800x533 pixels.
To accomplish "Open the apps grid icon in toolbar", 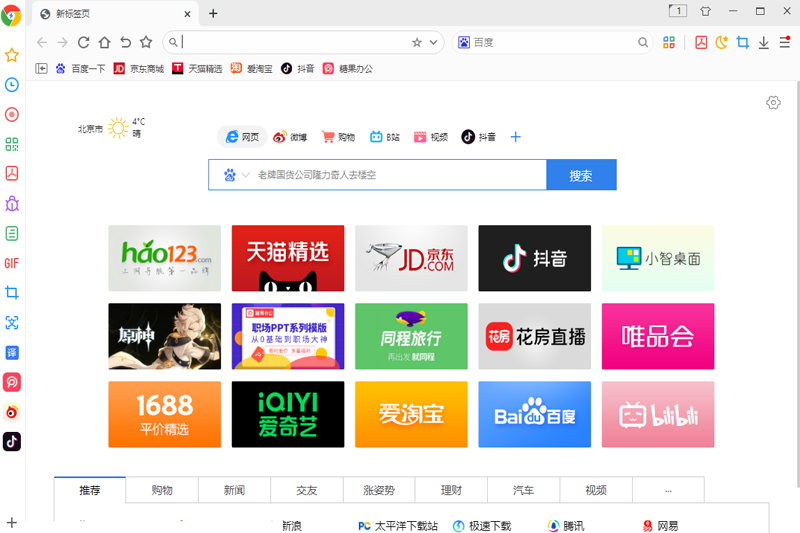I will point(669,42).
